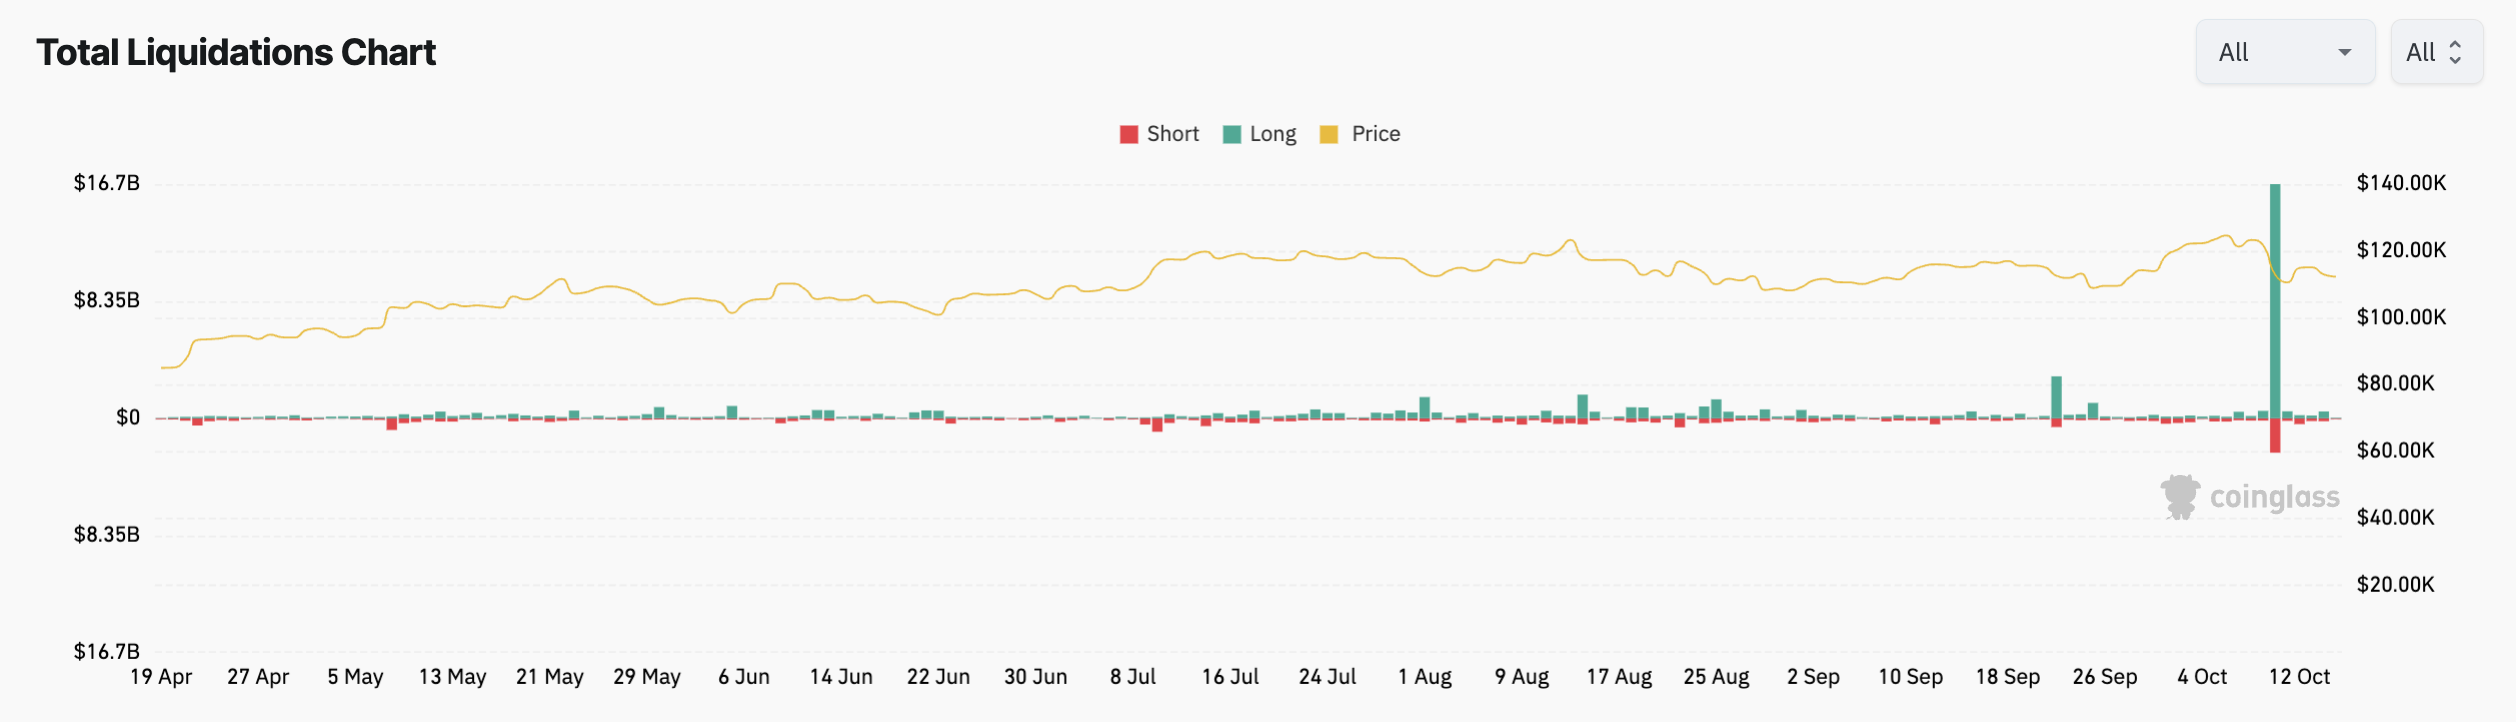Click the large red short bar near 12 Oct

click(x=2275, y=435)
